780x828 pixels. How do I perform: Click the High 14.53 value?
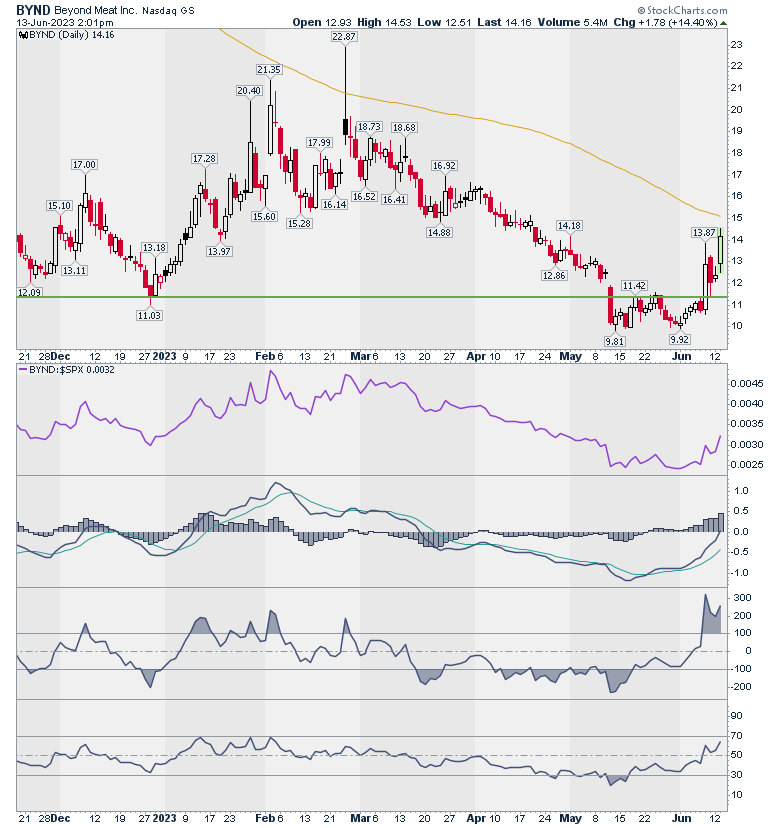(384, 23)
